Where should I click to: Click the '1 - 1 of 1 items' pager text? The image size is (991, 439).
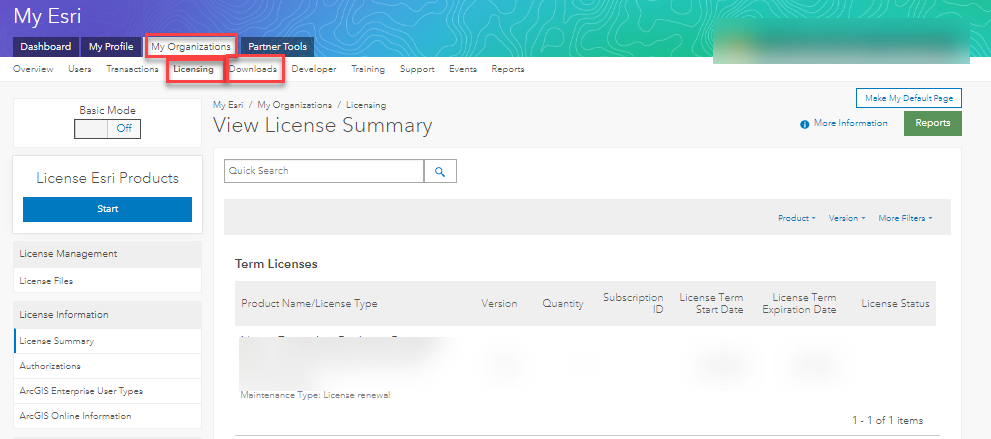tap(887, 420)
